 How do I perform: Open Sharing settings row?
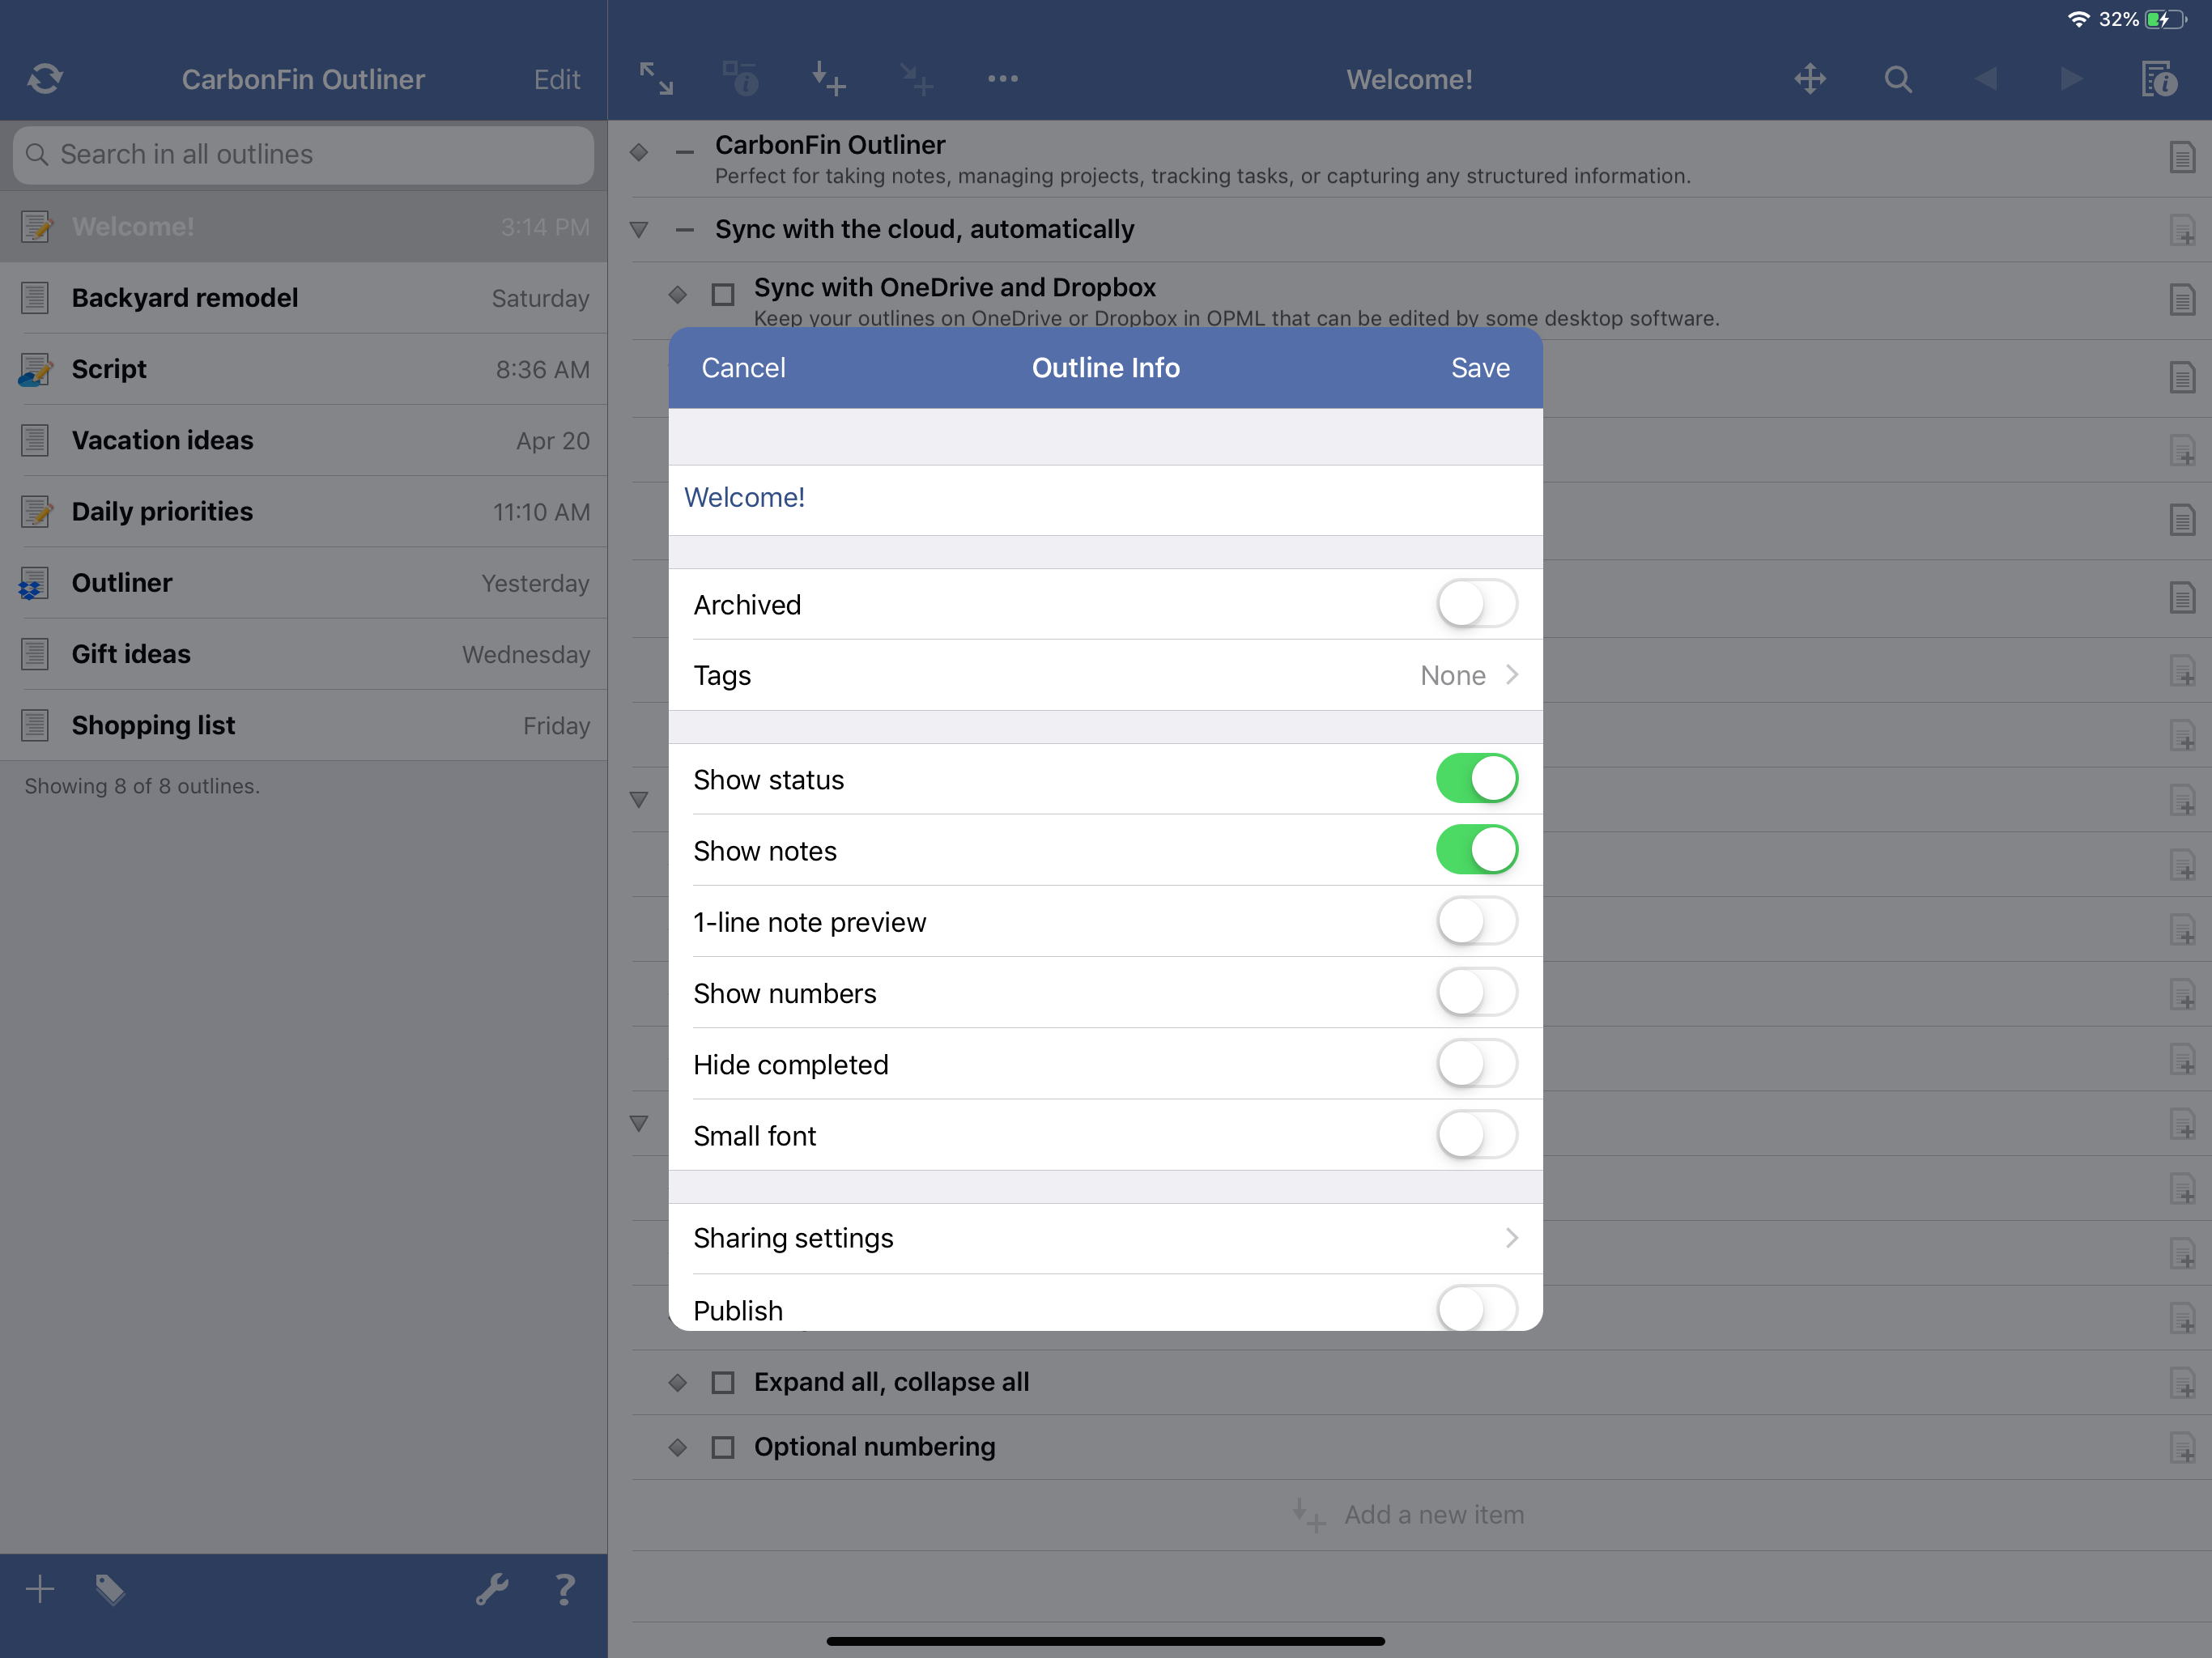tap(1105, 1238)
